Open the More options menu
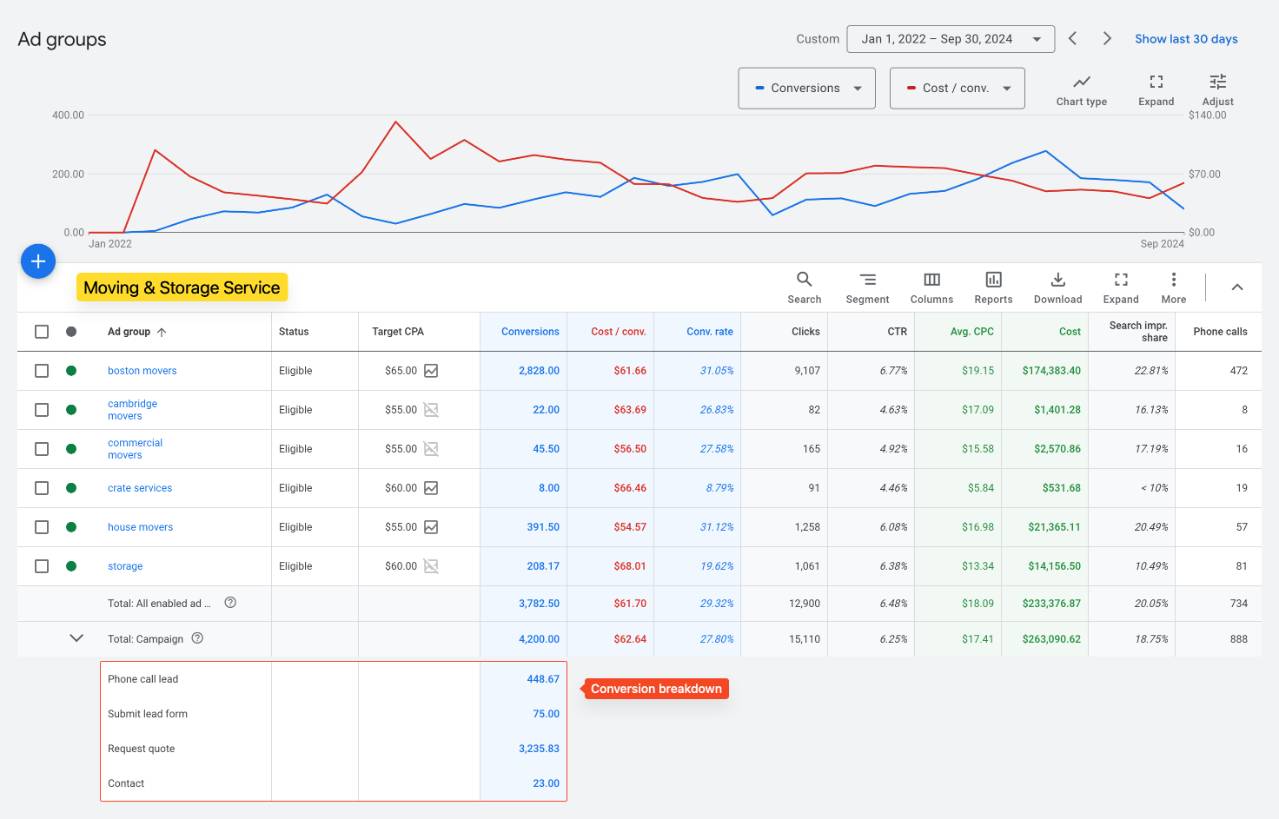 point(1173,288)
